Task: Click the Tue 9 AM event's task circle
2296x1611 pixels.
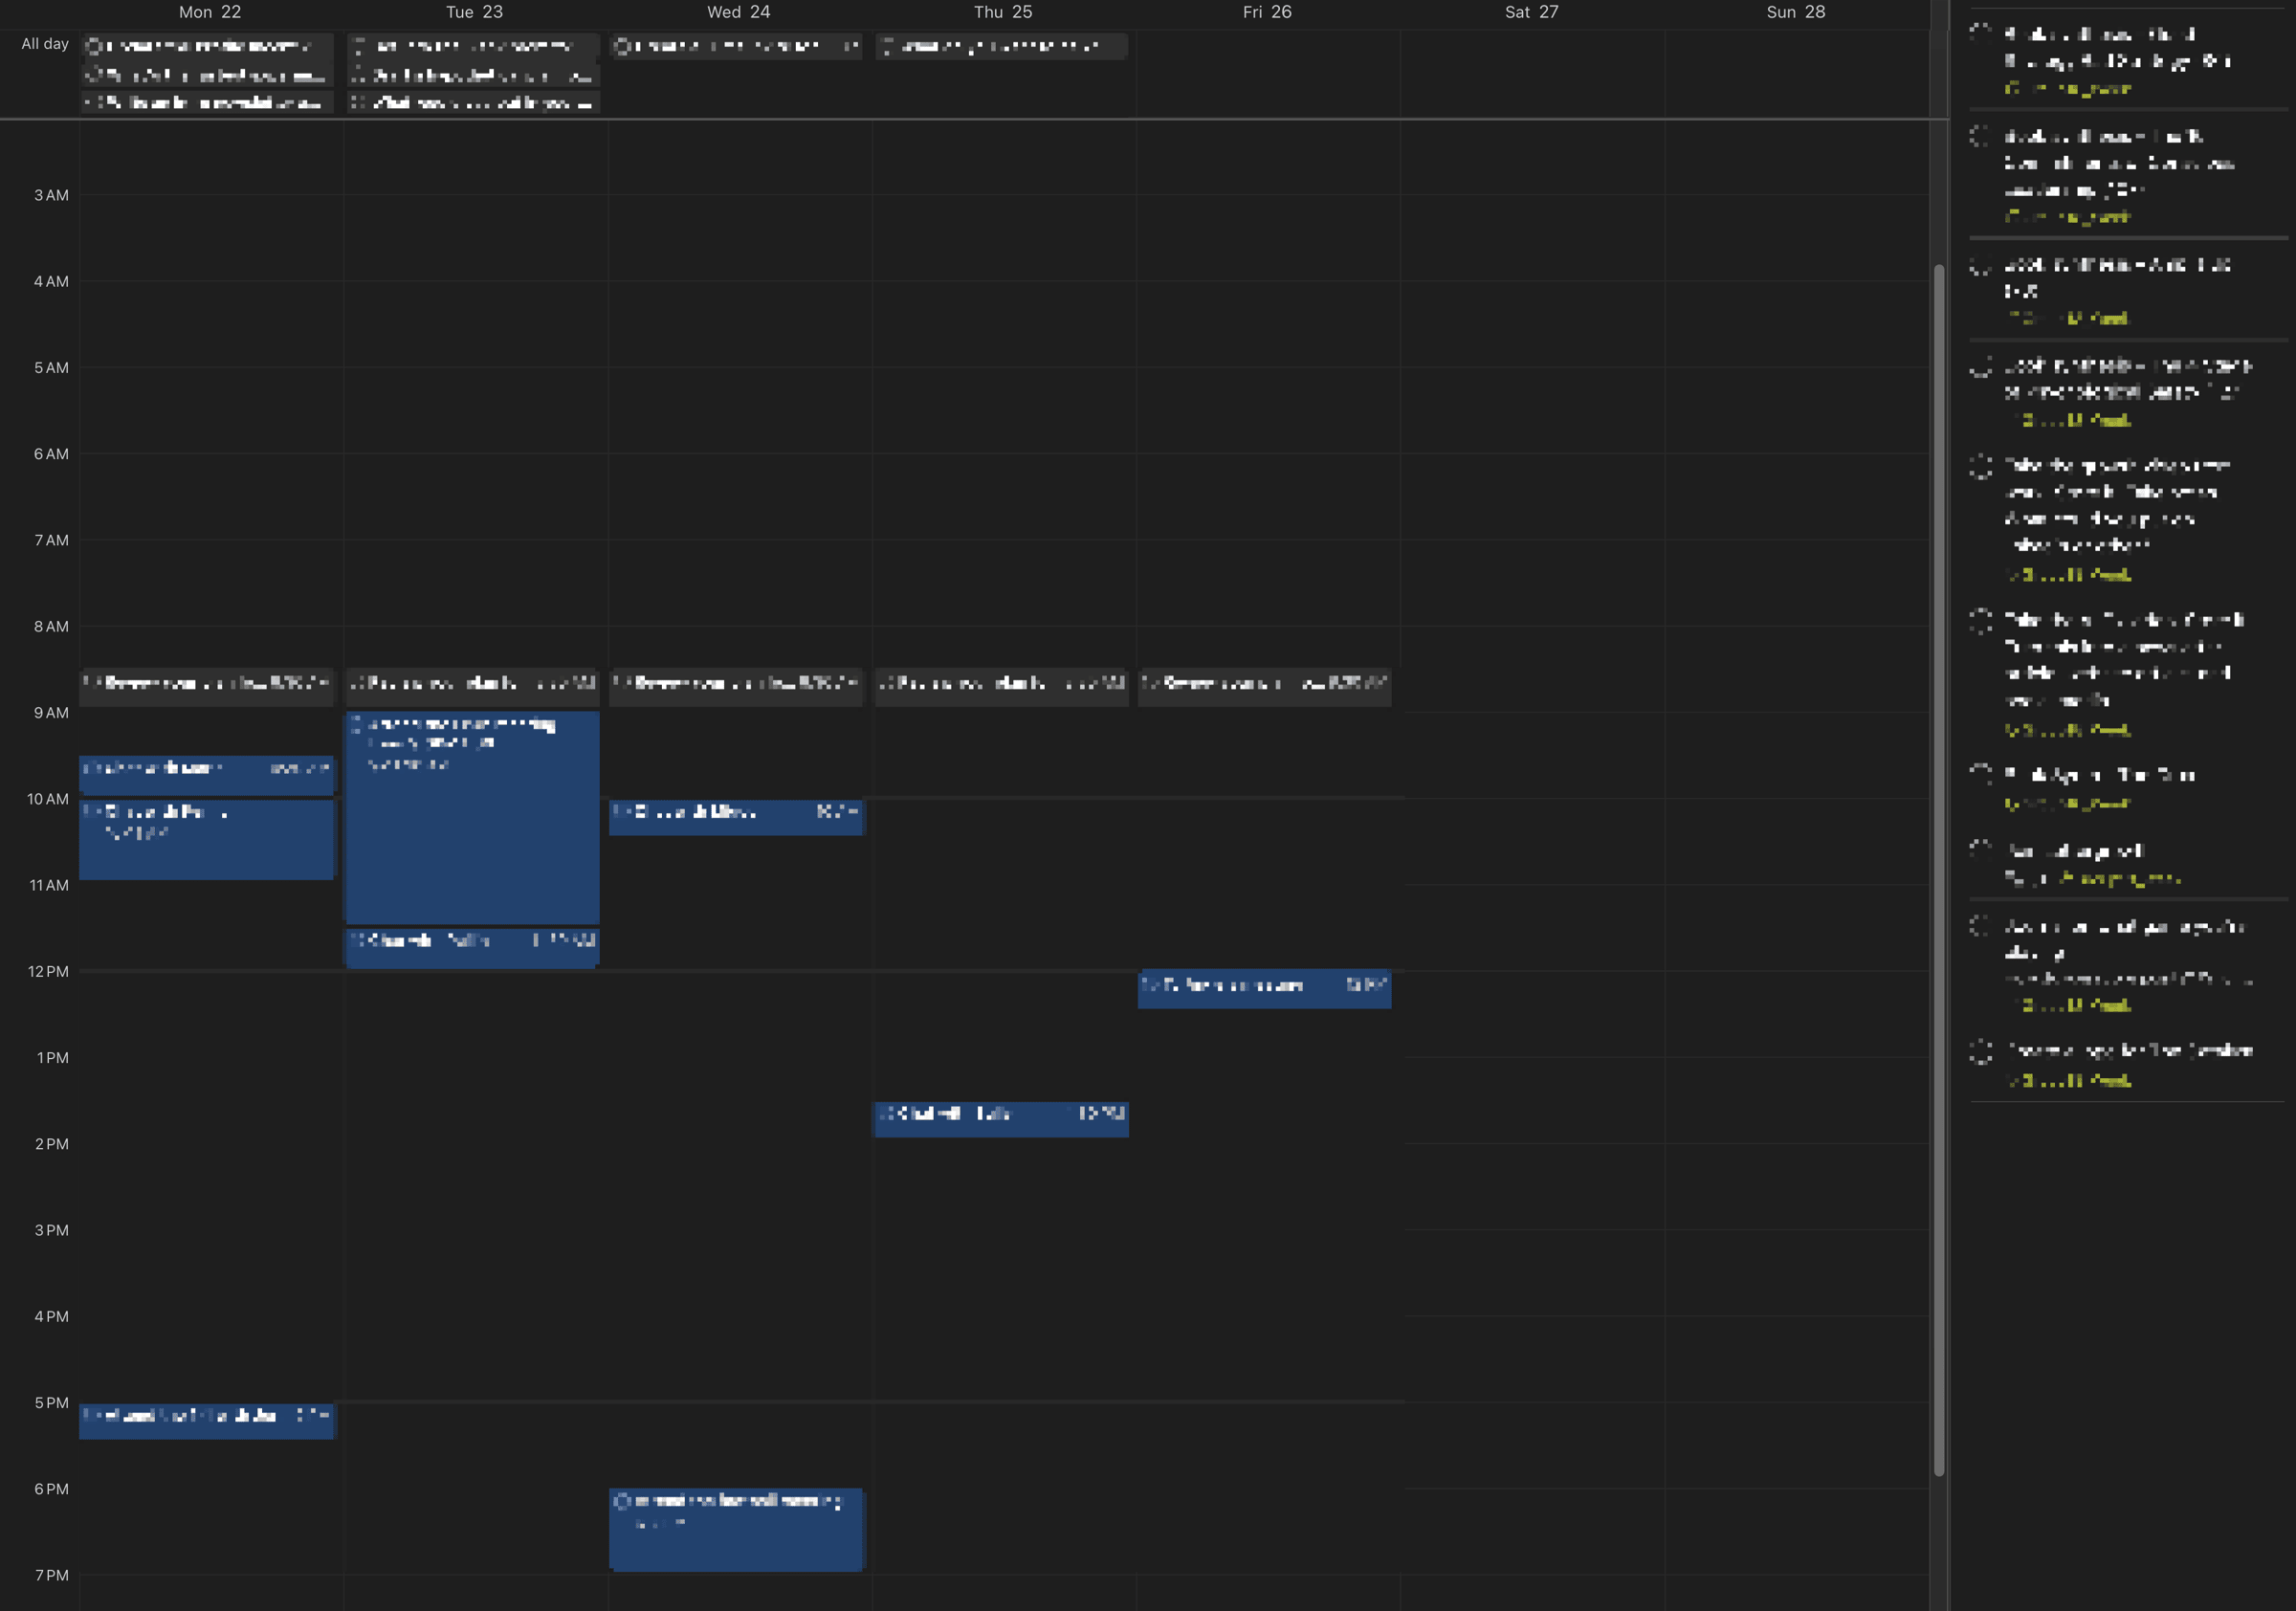Action: [x=357, y=724]
